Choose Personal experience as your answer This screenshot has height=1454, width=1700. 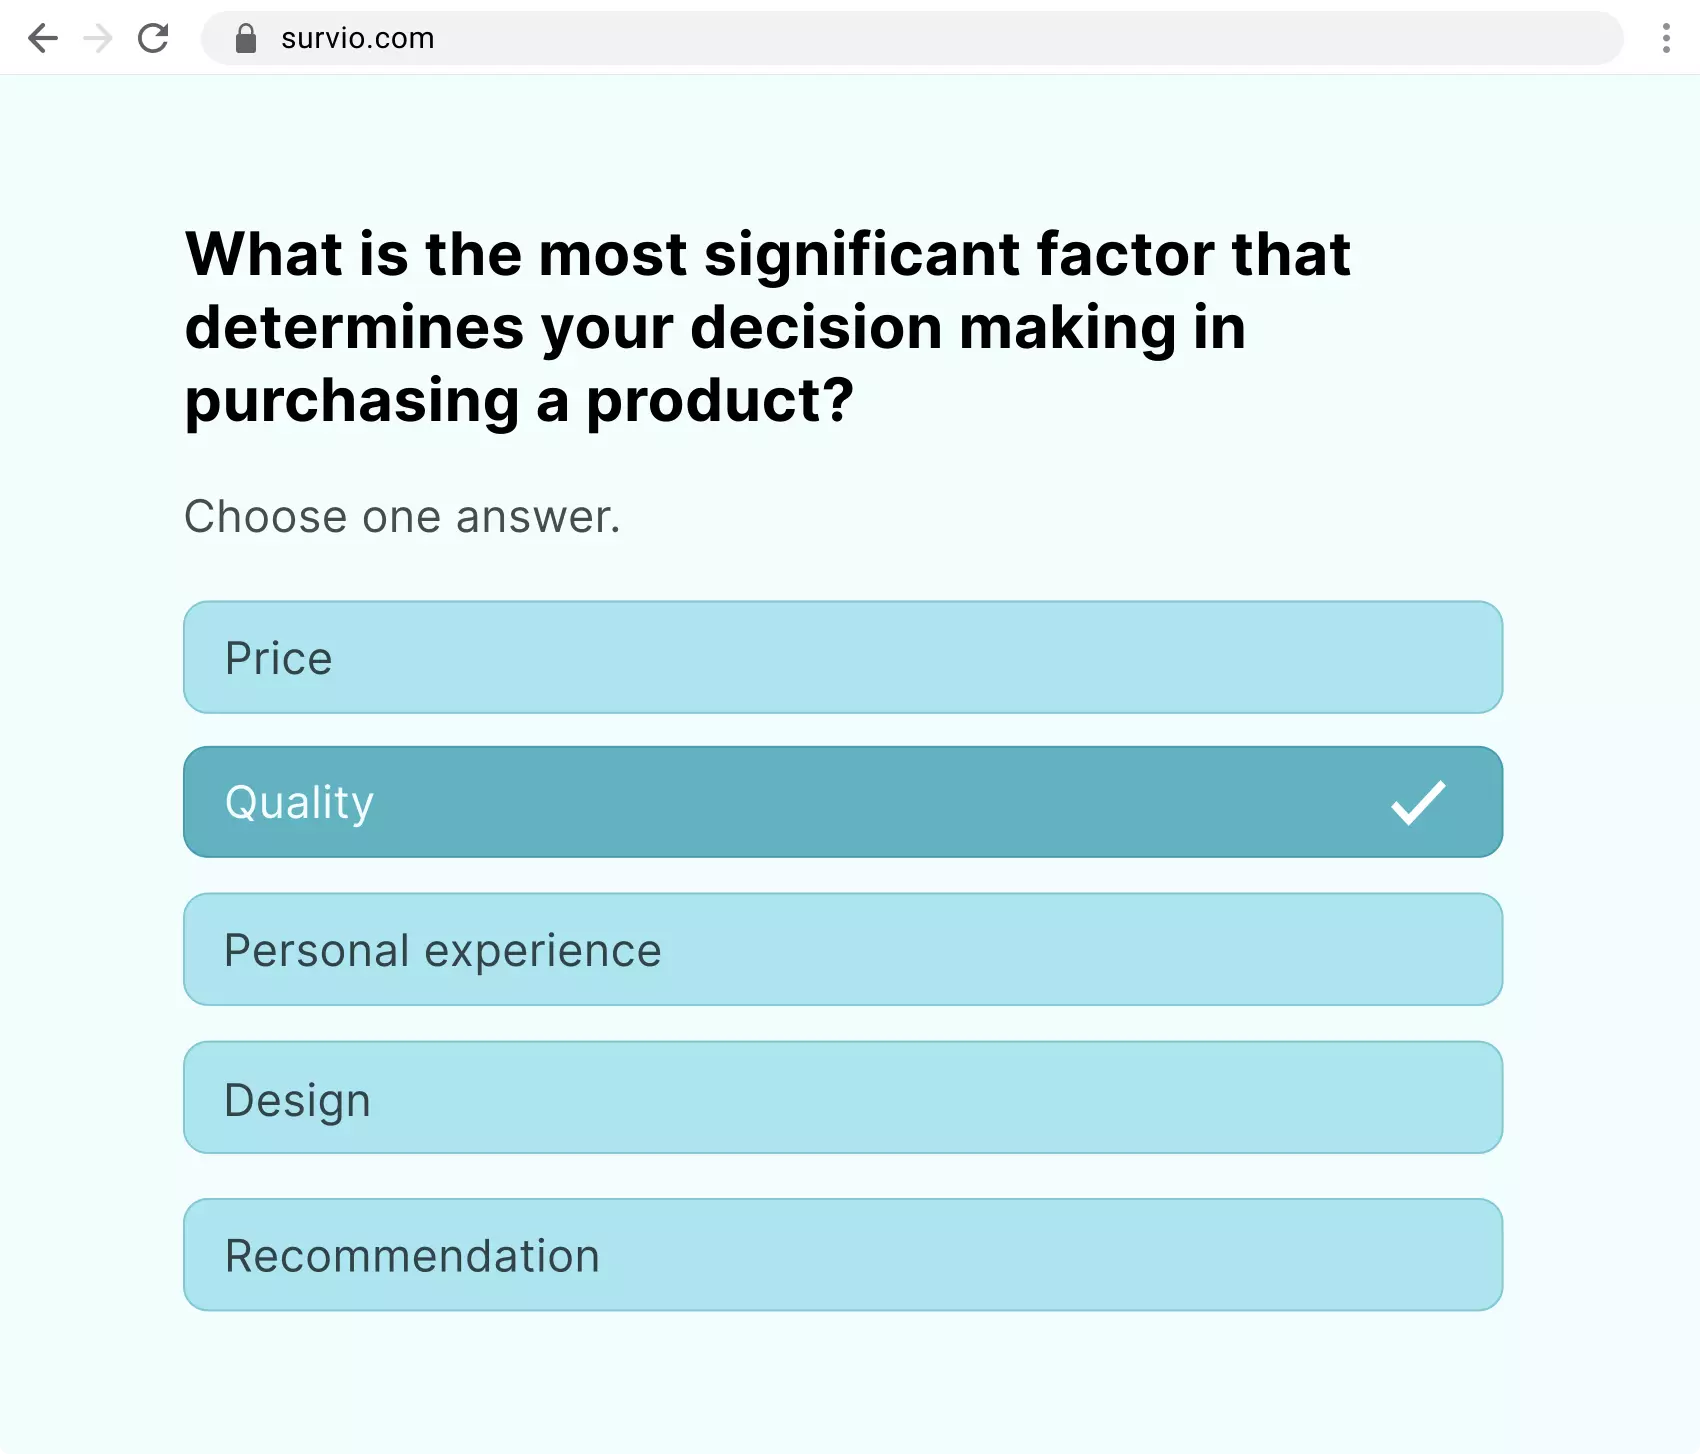tap(843, 949)
